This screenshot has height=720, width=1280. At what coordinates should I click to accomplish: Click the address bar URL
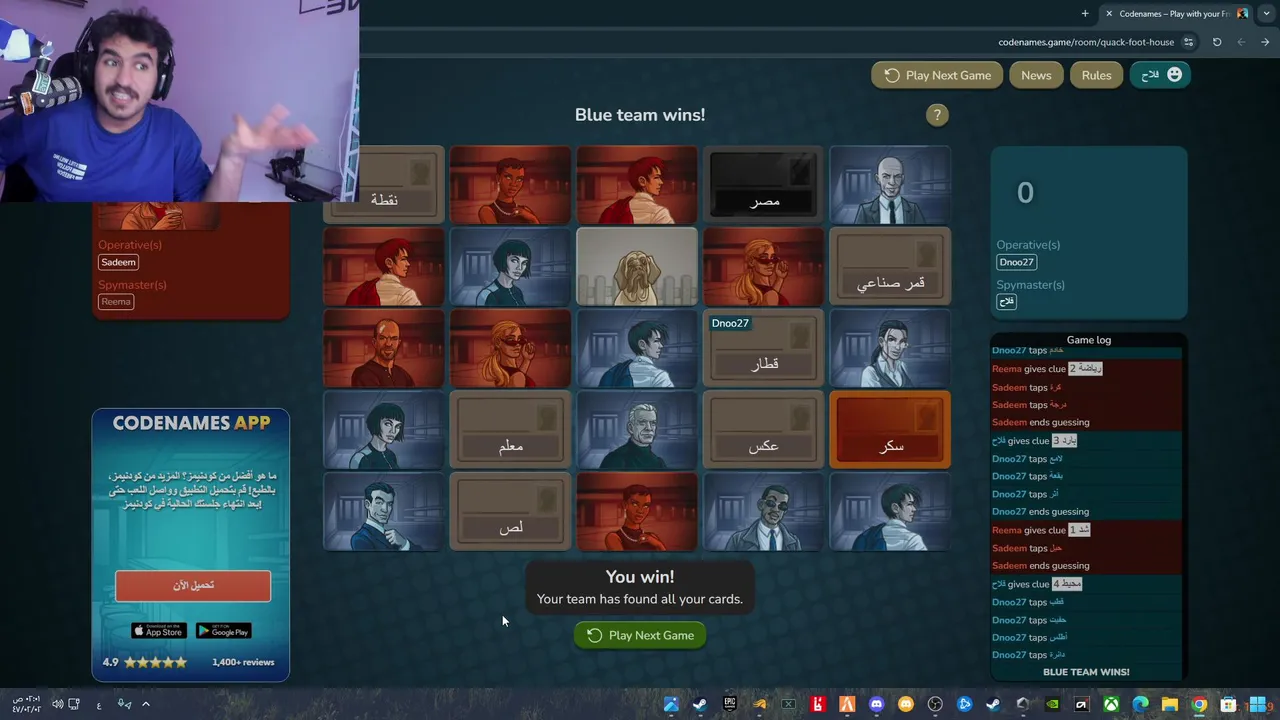point(1086,42)
